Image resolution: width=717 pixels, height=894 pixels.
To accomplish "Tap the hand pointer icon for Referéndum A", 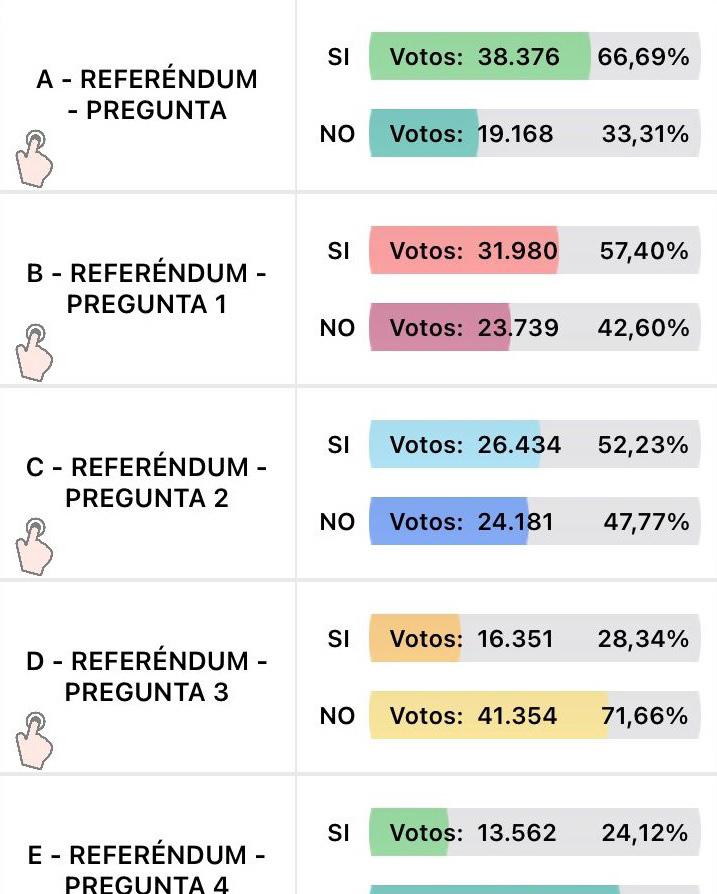I will (x=34, y=158).
